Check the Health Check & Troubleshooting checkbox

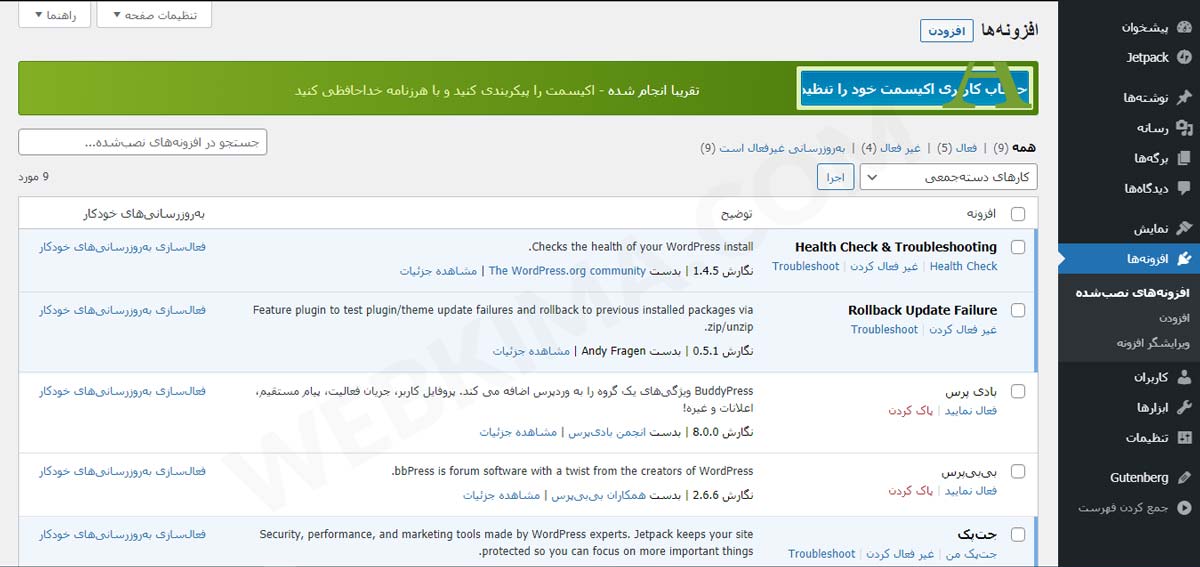1018,247
